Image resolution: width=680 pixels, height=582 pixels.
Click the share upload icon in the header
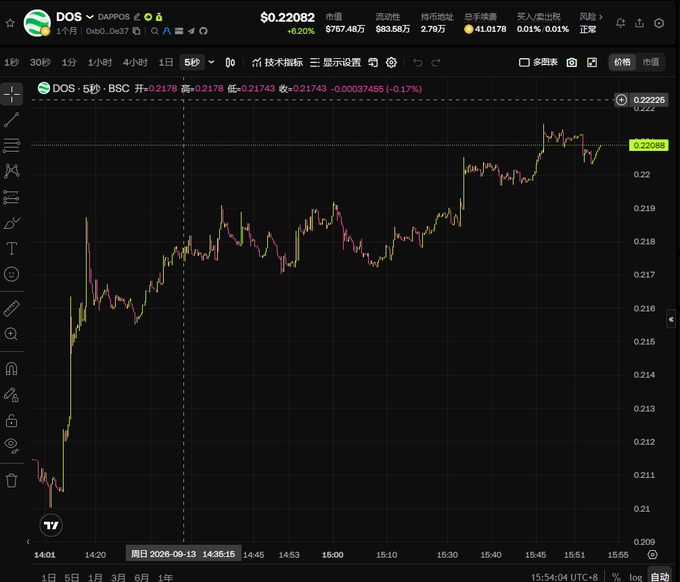(x=639, y=23)
